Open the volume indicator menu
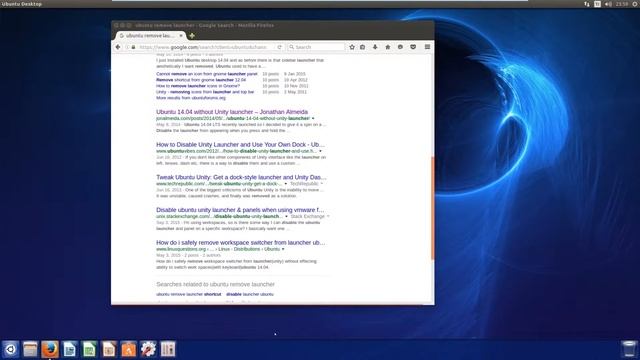 608,4
